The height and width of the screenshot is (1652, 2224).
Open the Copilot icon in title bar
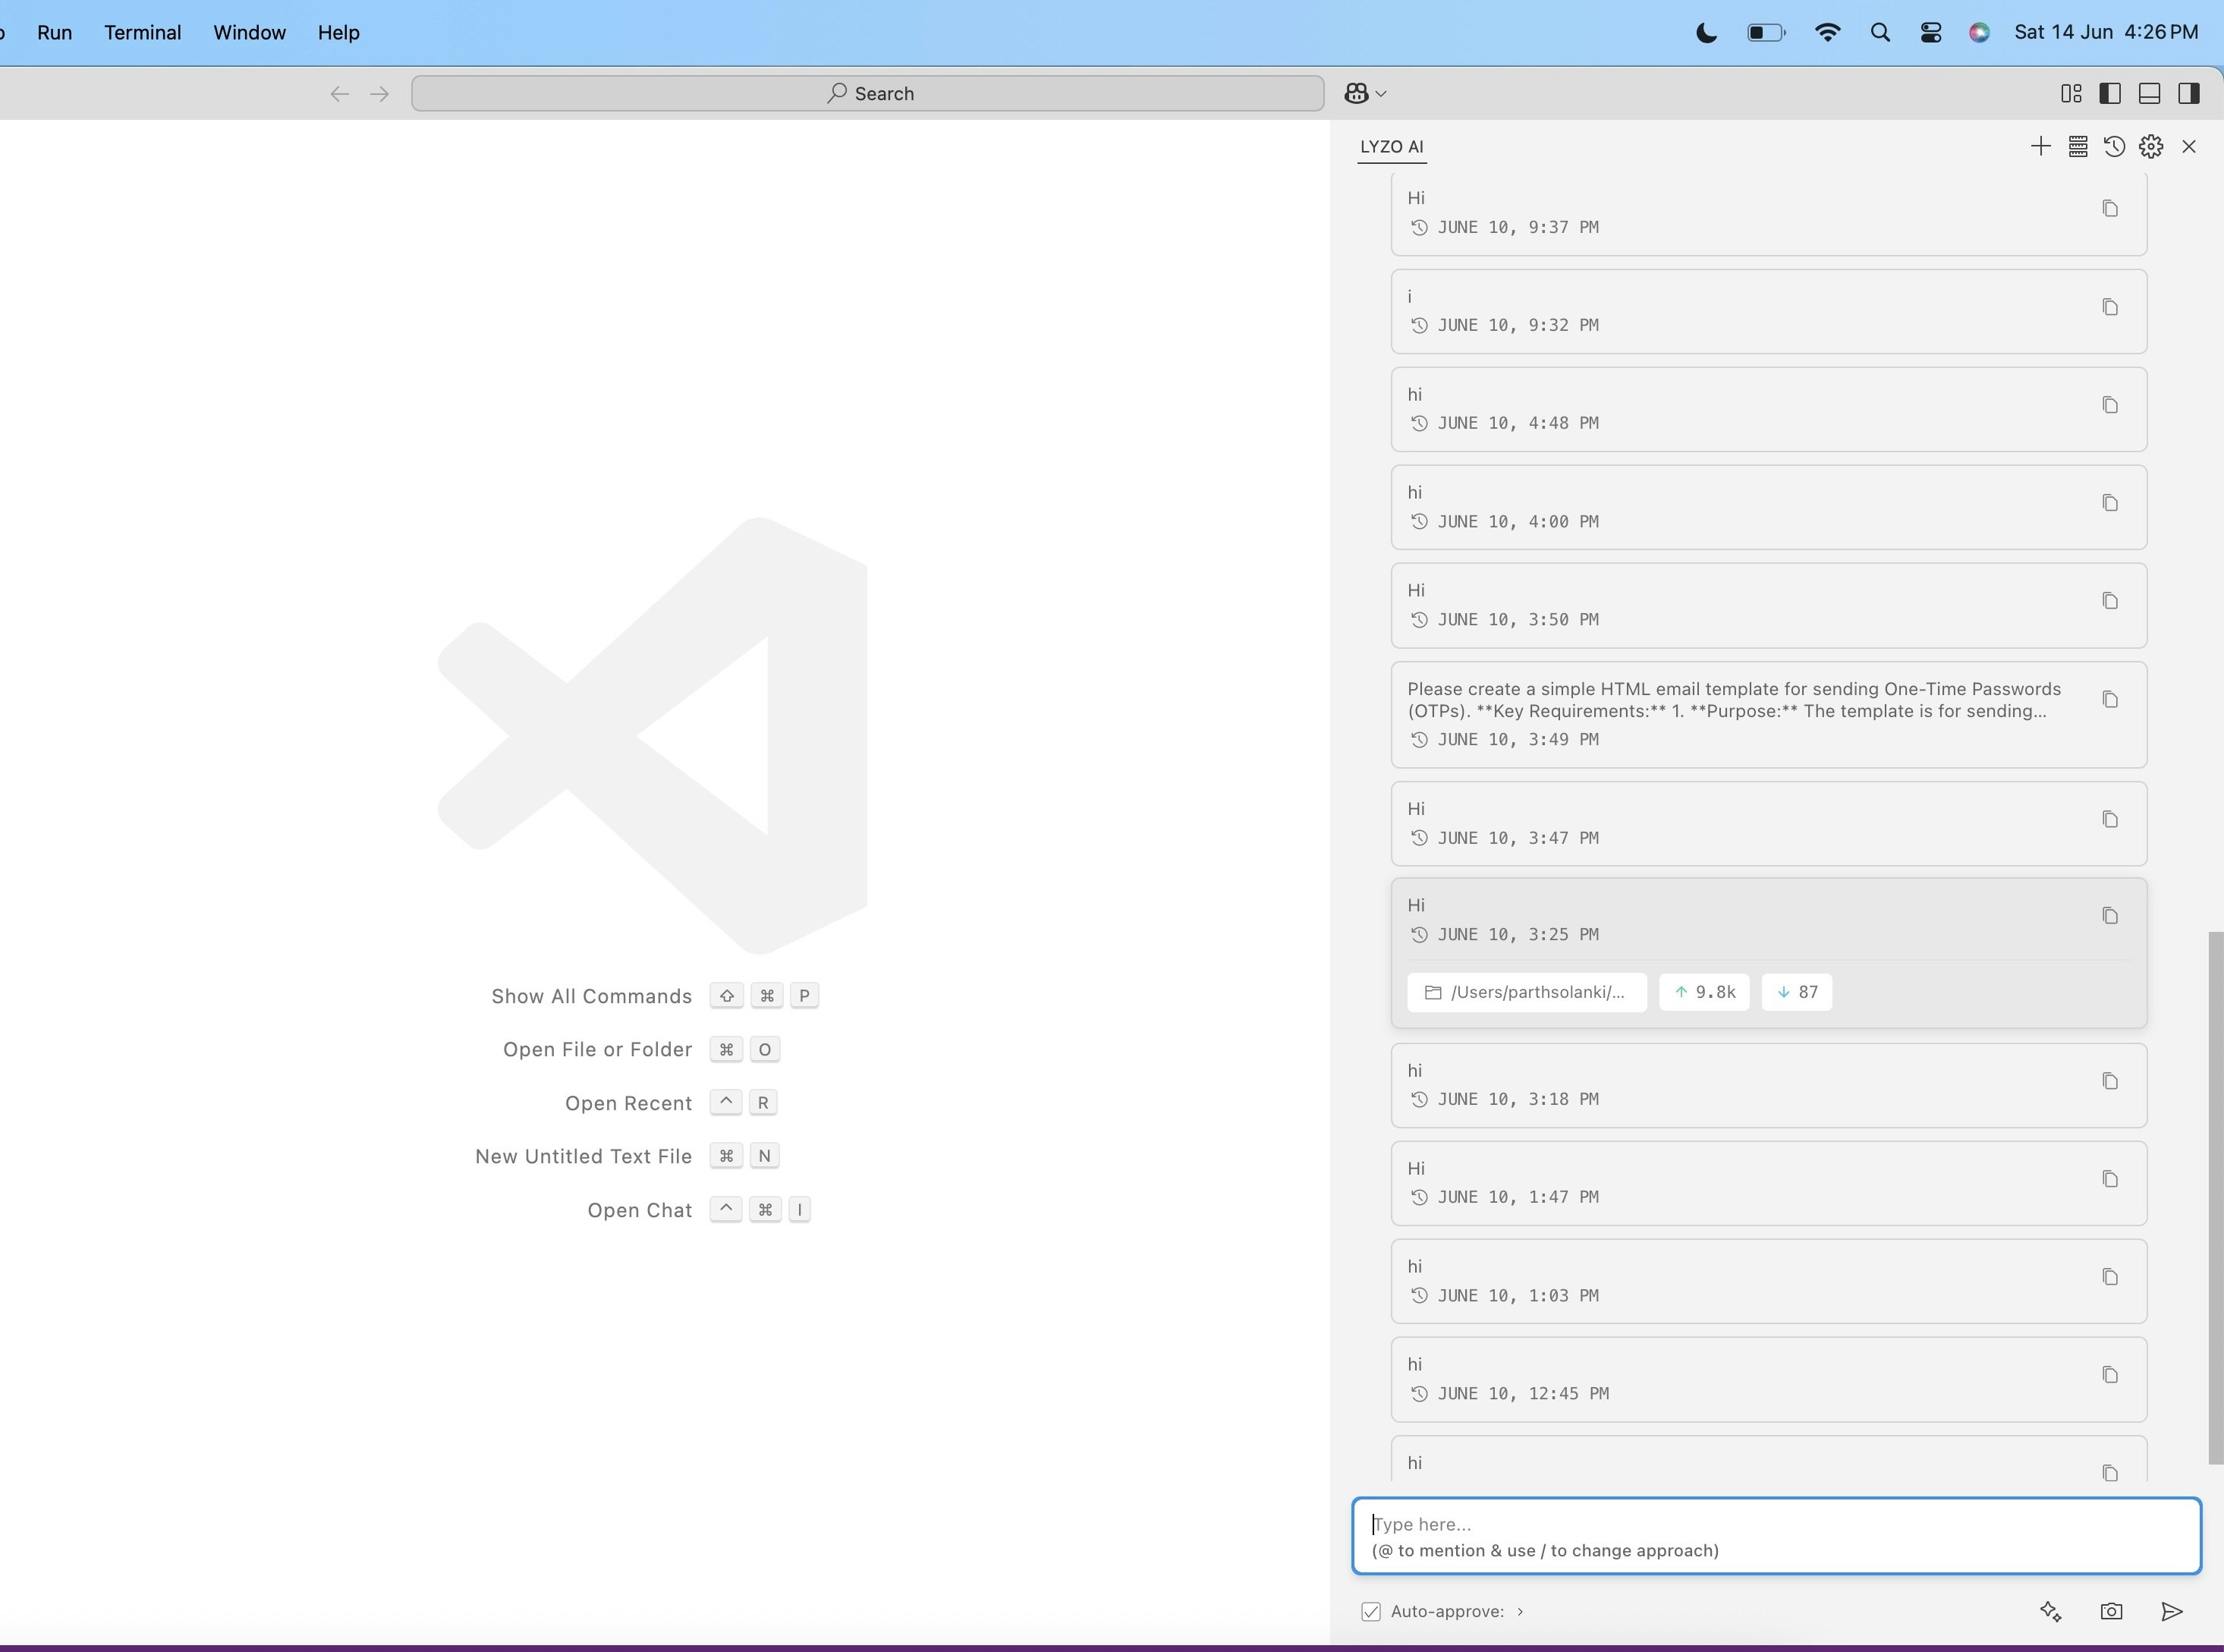[x=1356, y=93]
